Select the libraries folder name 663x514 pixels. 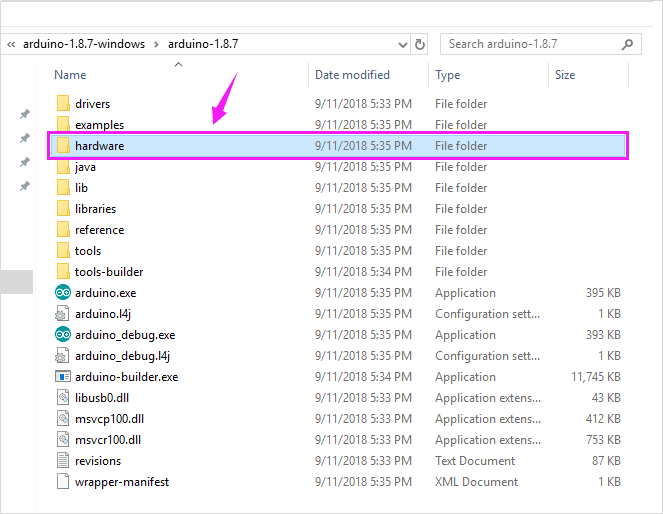[x=95, y=208]
